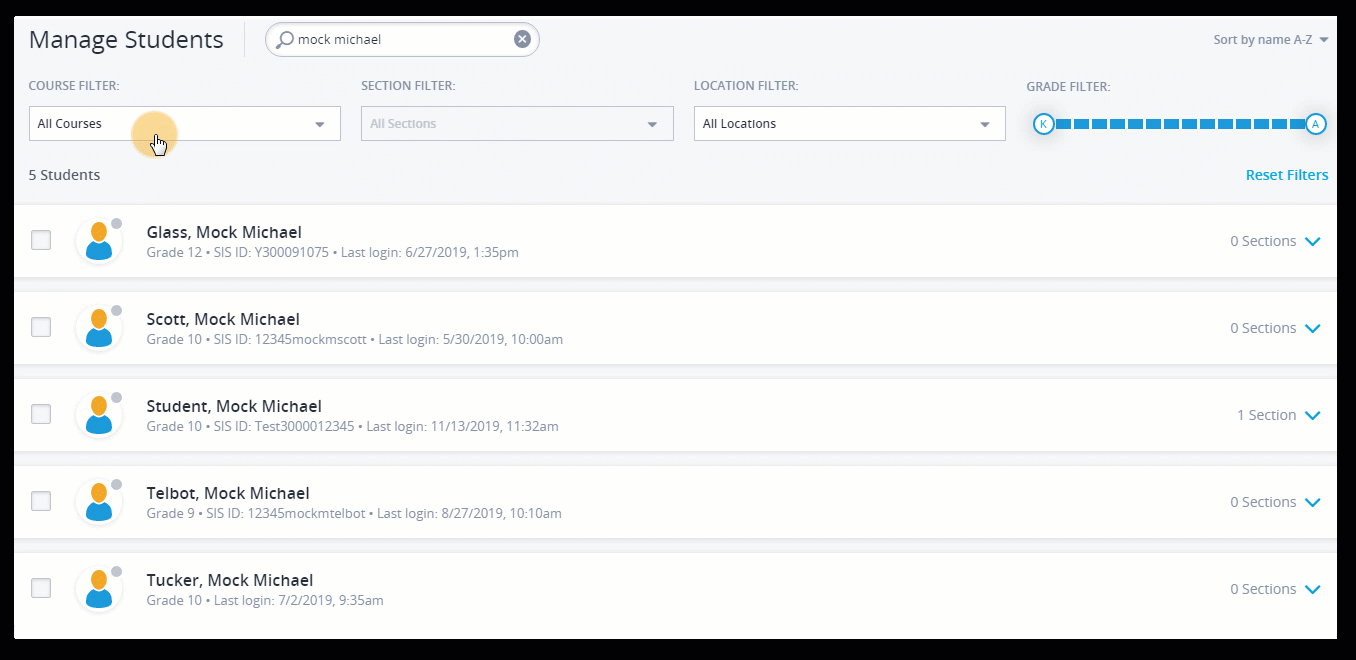
Task: Open the All Courses dropdown
Action: 184,124
